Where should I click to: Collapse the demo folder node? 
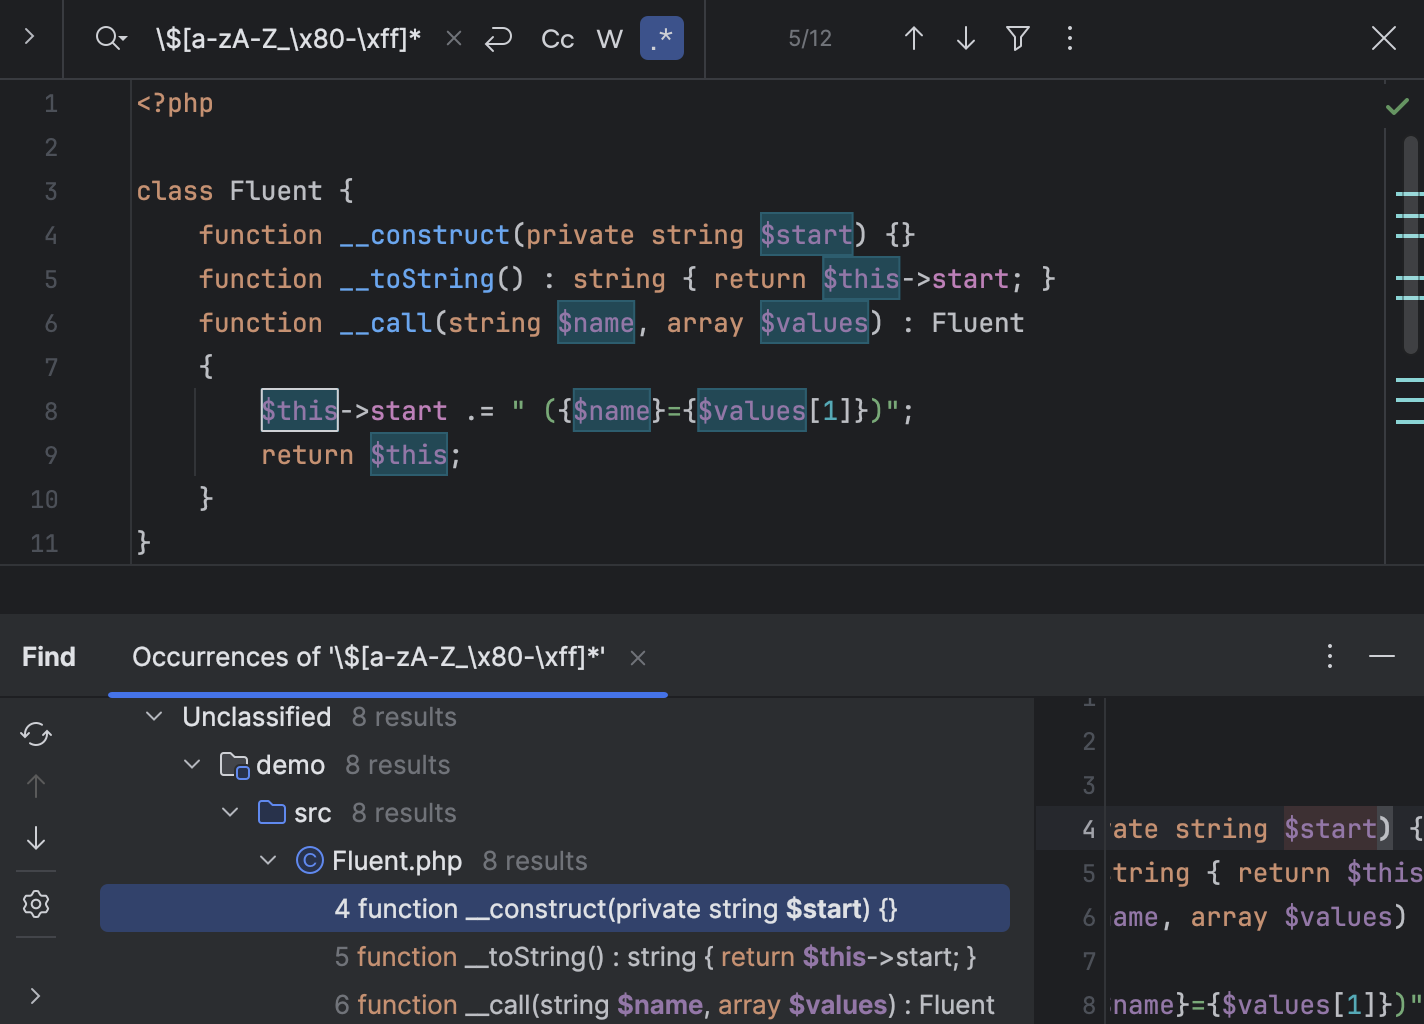pyautogui.click(x=192, y=765)
